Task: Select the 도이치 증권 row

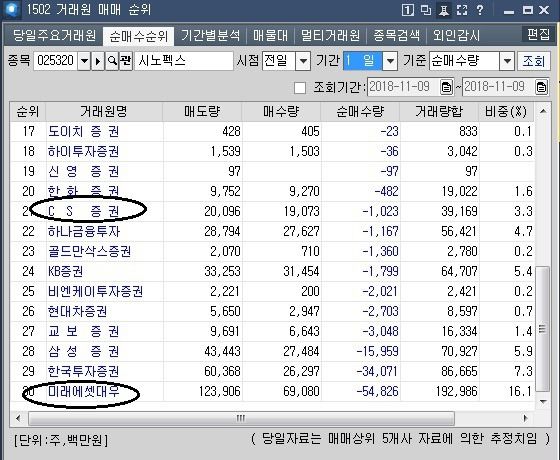Action: click(272, 131)
